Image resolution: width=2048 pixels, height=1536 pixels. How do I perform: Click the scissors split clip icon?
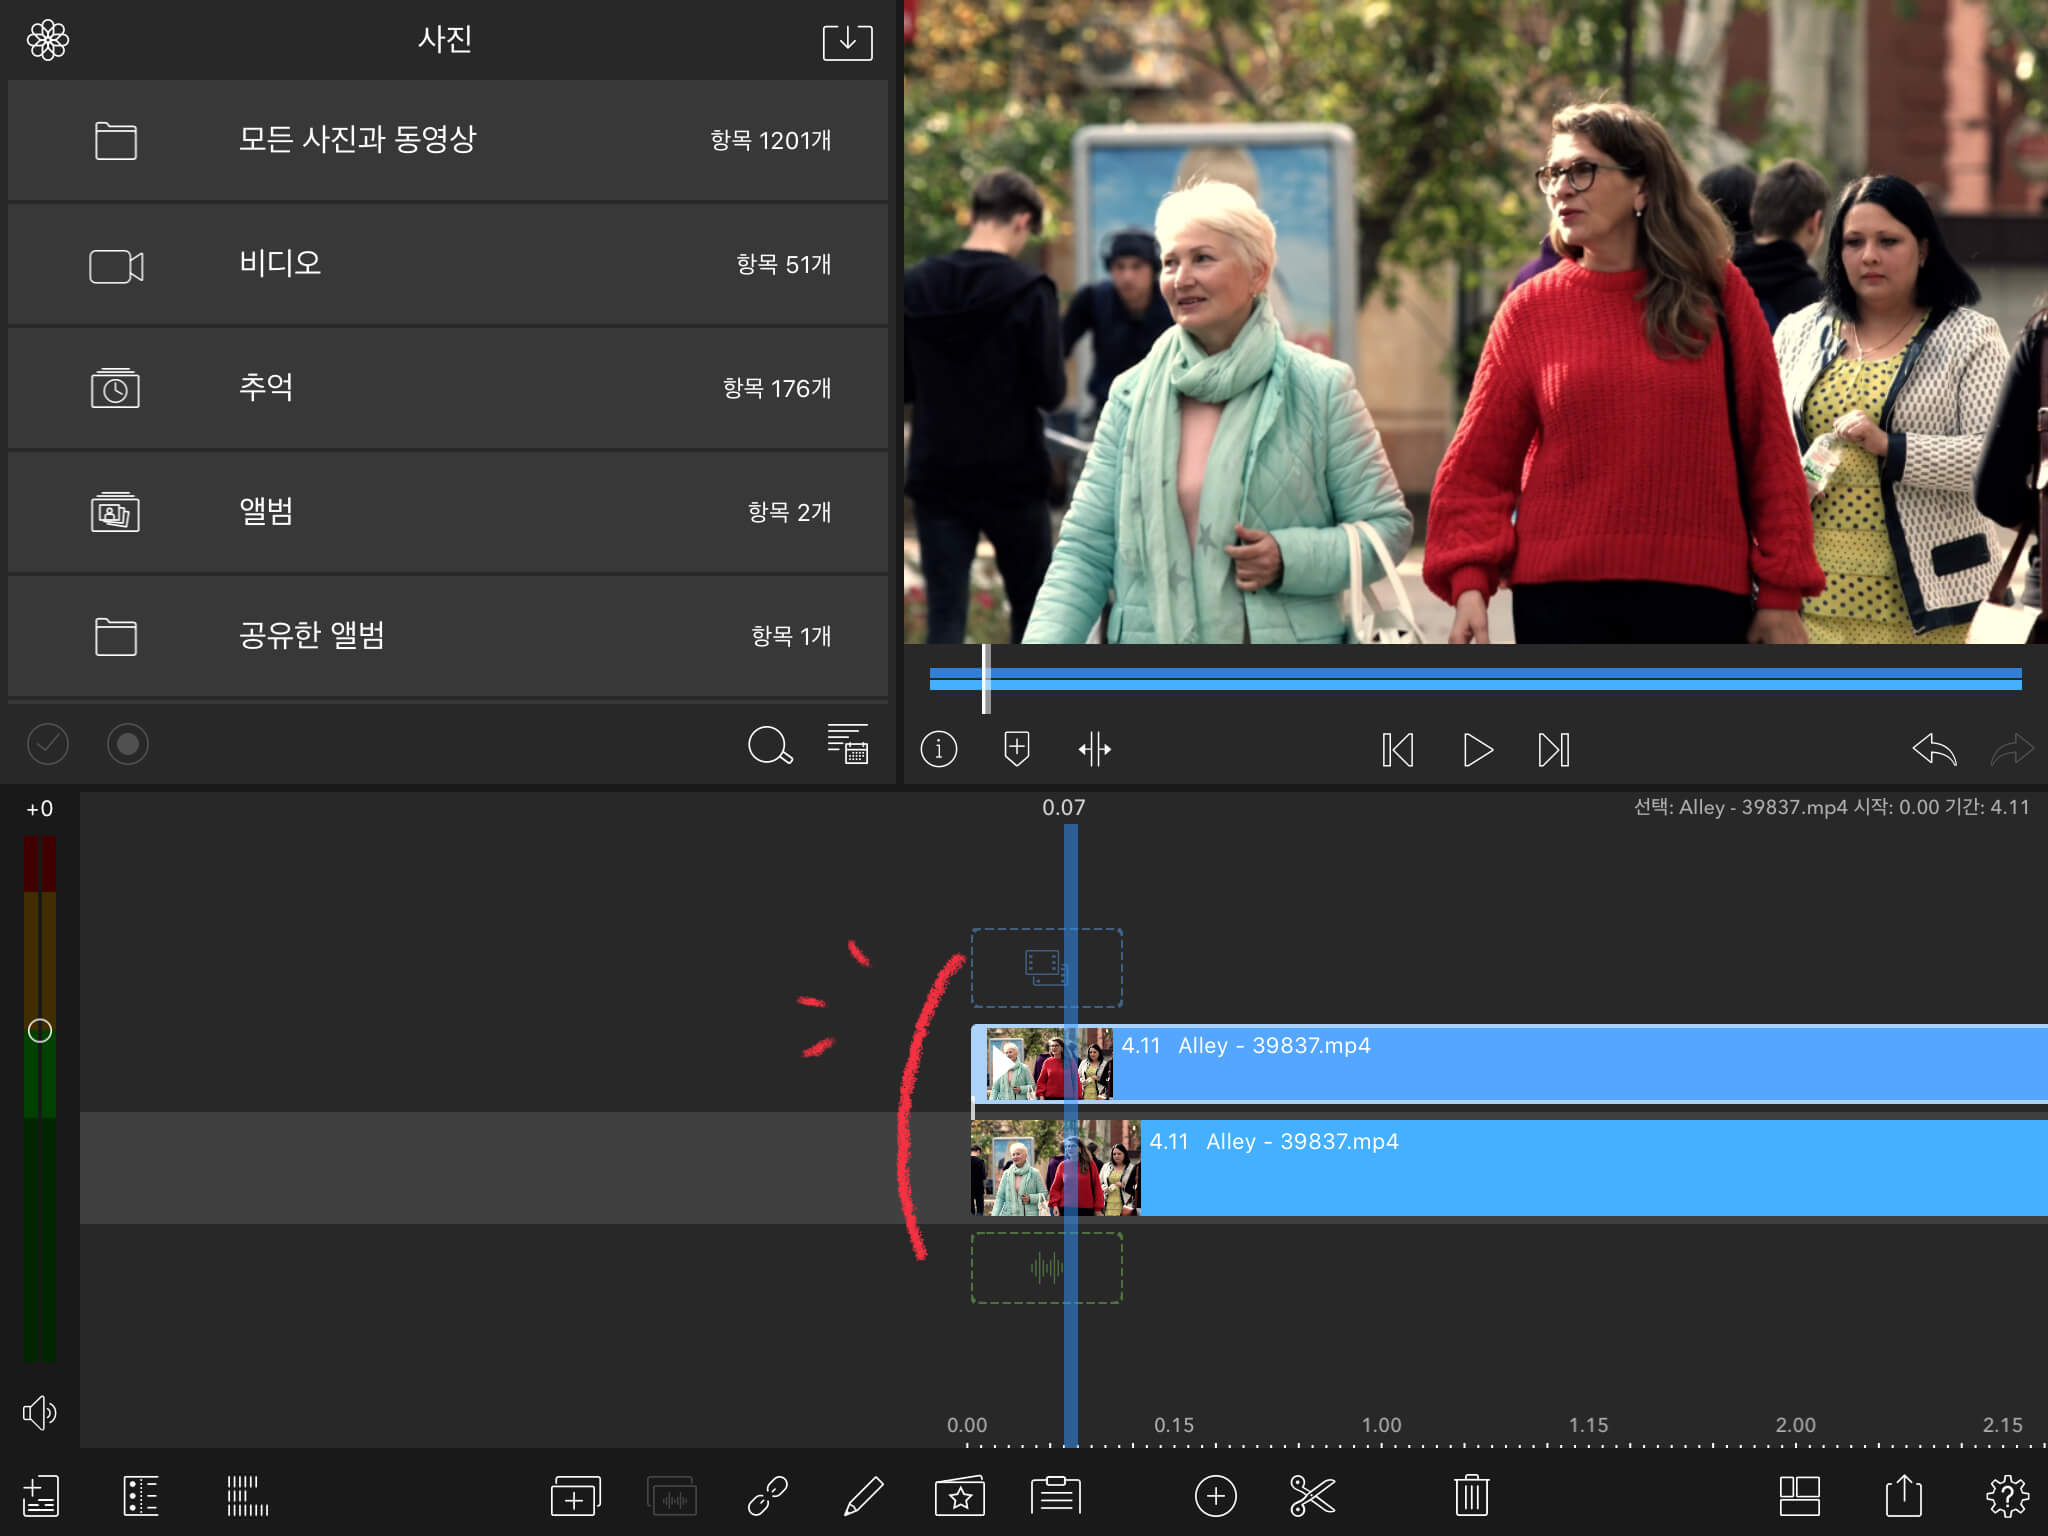[1312, 1496]
